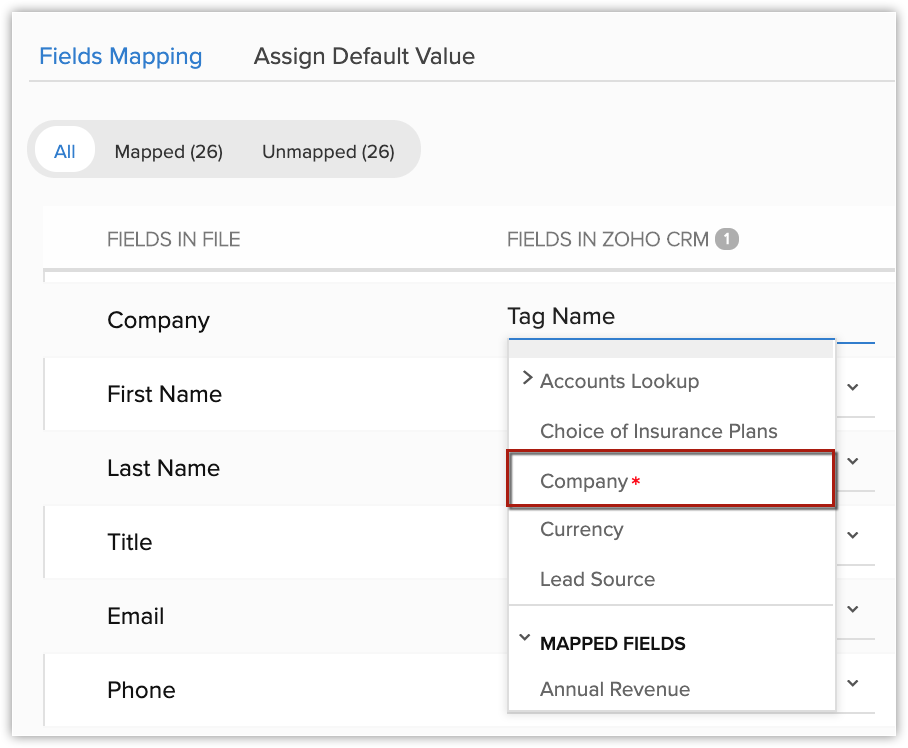Viewport: 908px width, 748px height.
Task: Open dropdown arrow for Phone row
Action: [853, 683]
